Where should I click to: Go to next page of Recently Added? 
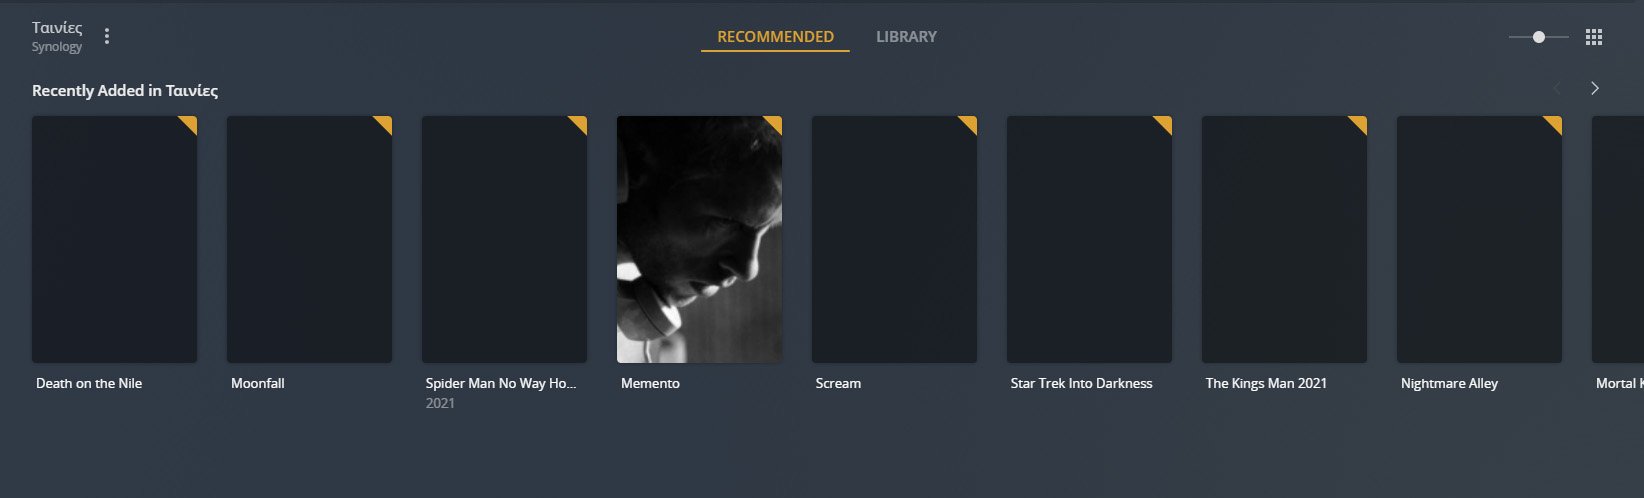pos(1595,88)
